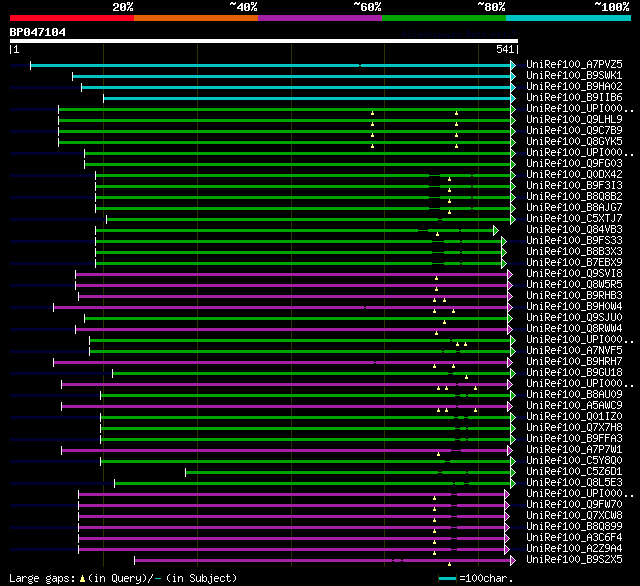Select label UniRef100_B9RHB3
The width and height of the screenshot is (640, 586).
[x=574, y=296]
